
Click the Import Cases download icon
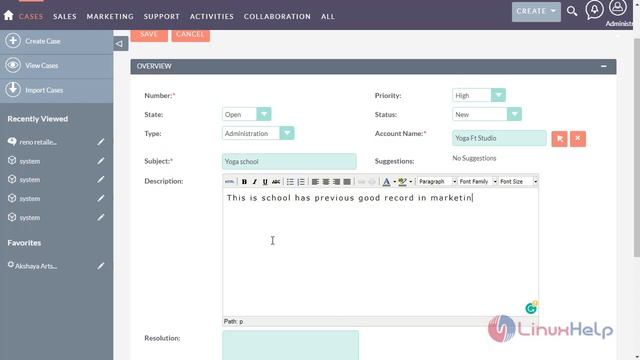(13, 90)
